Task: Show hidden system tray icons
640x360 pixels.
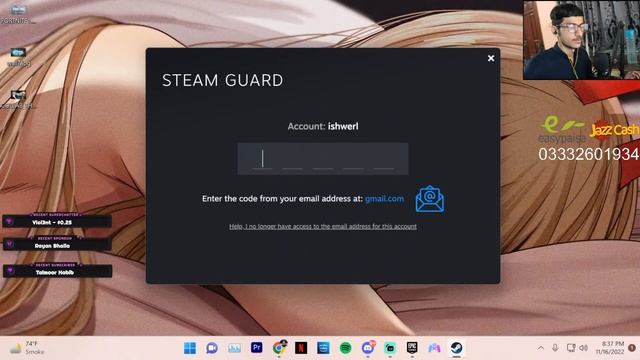Action: pyautogui.click(x=541, y=348)
